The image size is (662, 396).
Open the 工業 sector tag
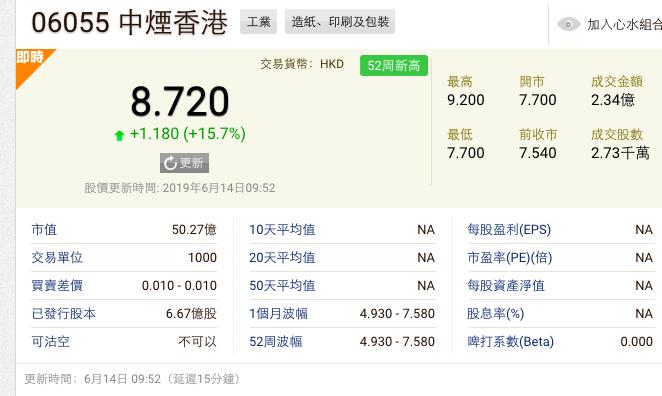pos(258,22)
